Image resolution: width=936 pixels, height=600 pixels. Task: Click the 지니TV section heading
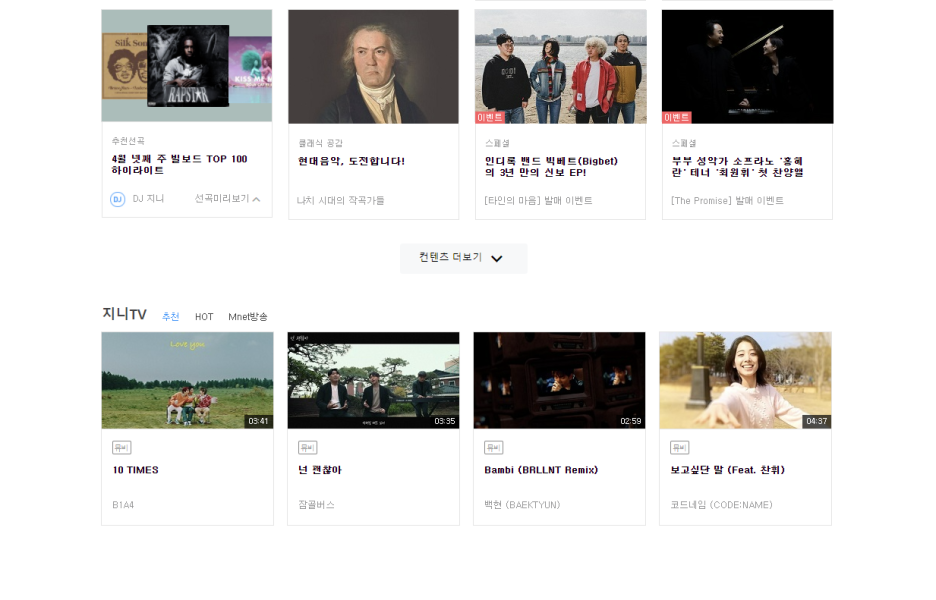124,314
